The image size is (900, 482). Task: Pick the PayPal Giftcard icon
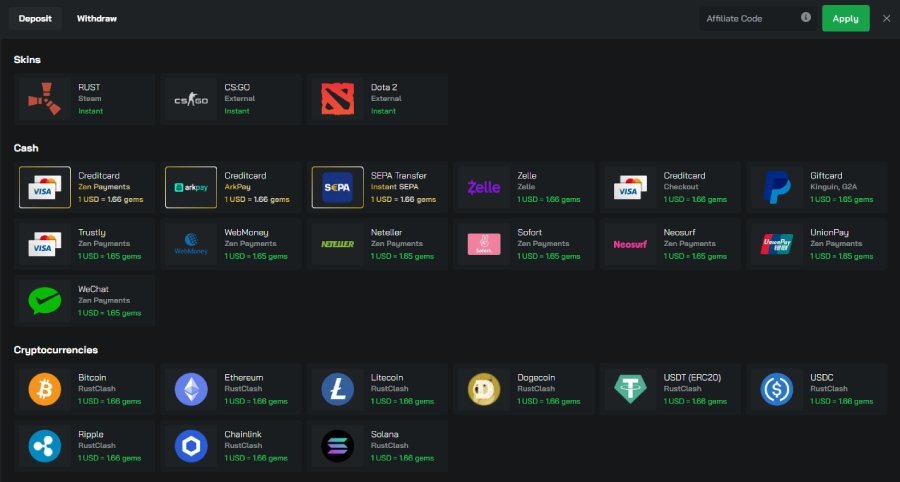click(777, 187)
